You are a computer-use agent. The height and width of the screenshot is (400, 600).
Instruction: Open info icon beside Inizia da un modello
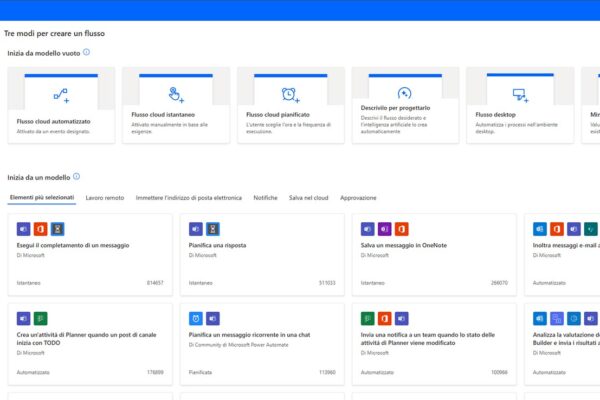click(77, 176)
